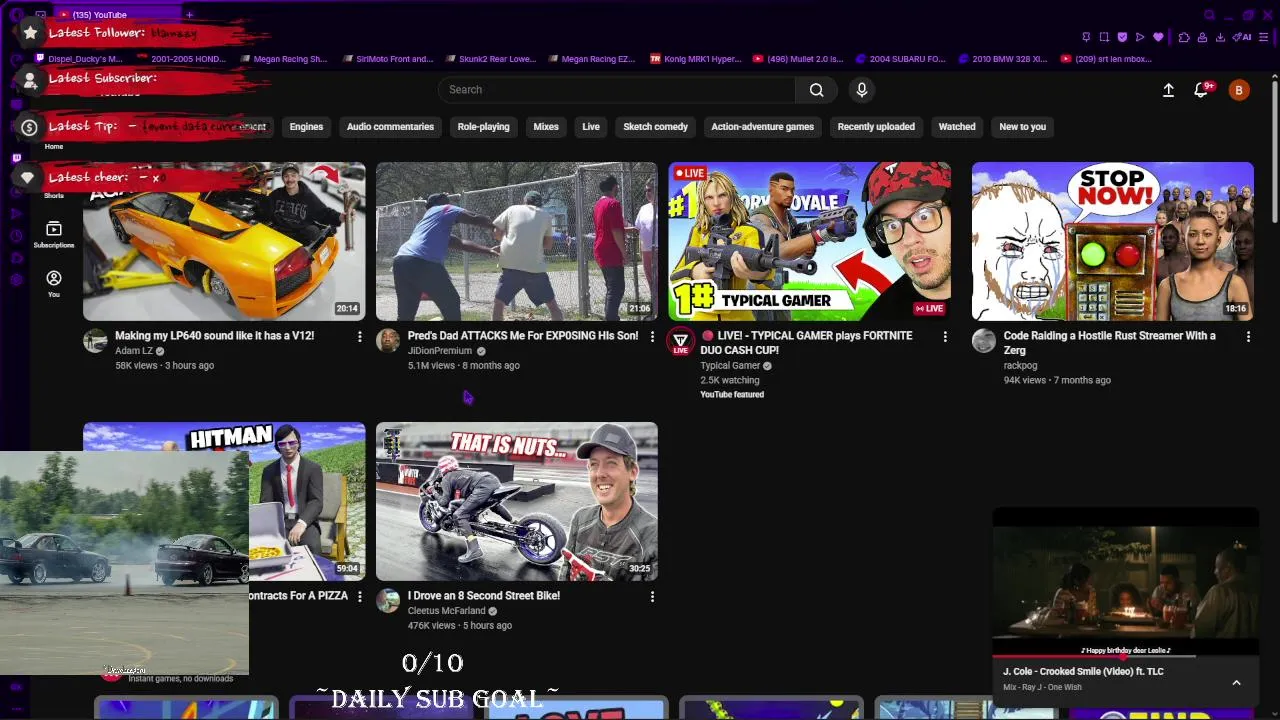Image resolution: width=1280 pixels, height=720 pixels.
Task: Open the browser extensions puzzle icon
Action: point(1184,37)
